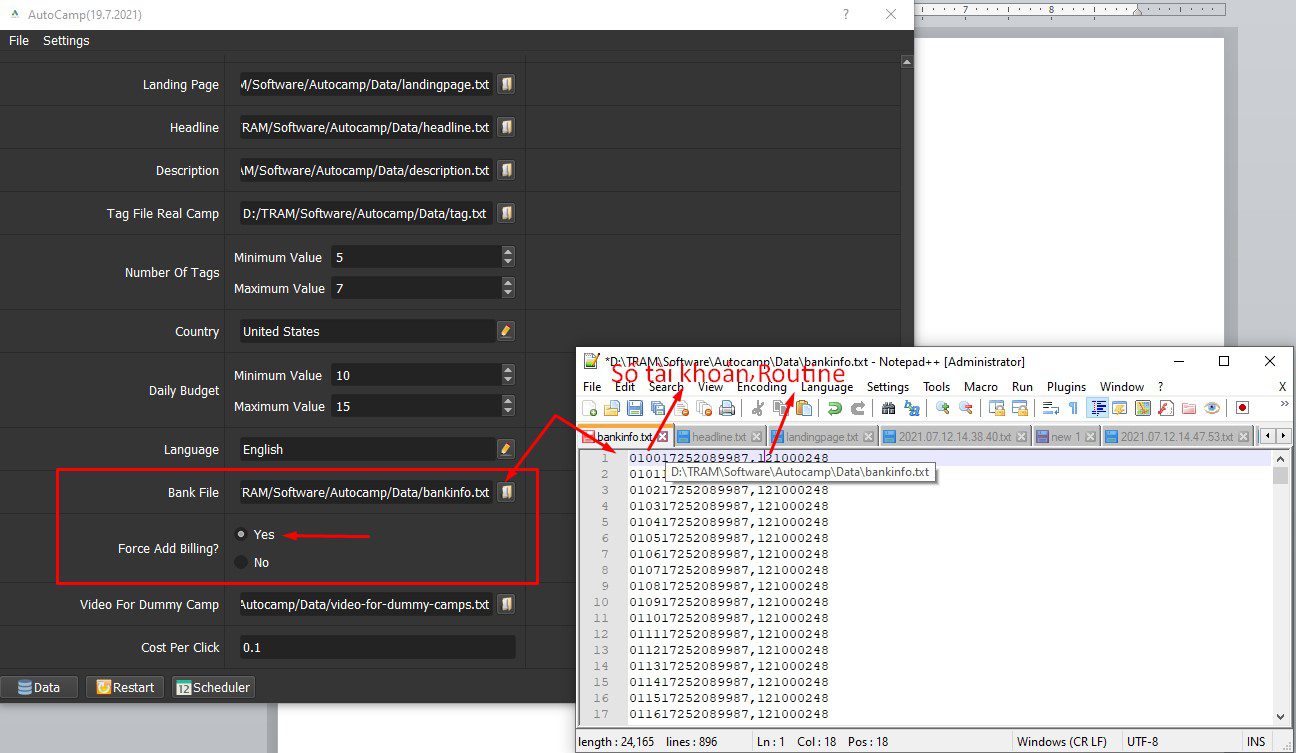1296x753 pixels.
Task: Switch to landingpage.txt tab
Action: (822, 437)
